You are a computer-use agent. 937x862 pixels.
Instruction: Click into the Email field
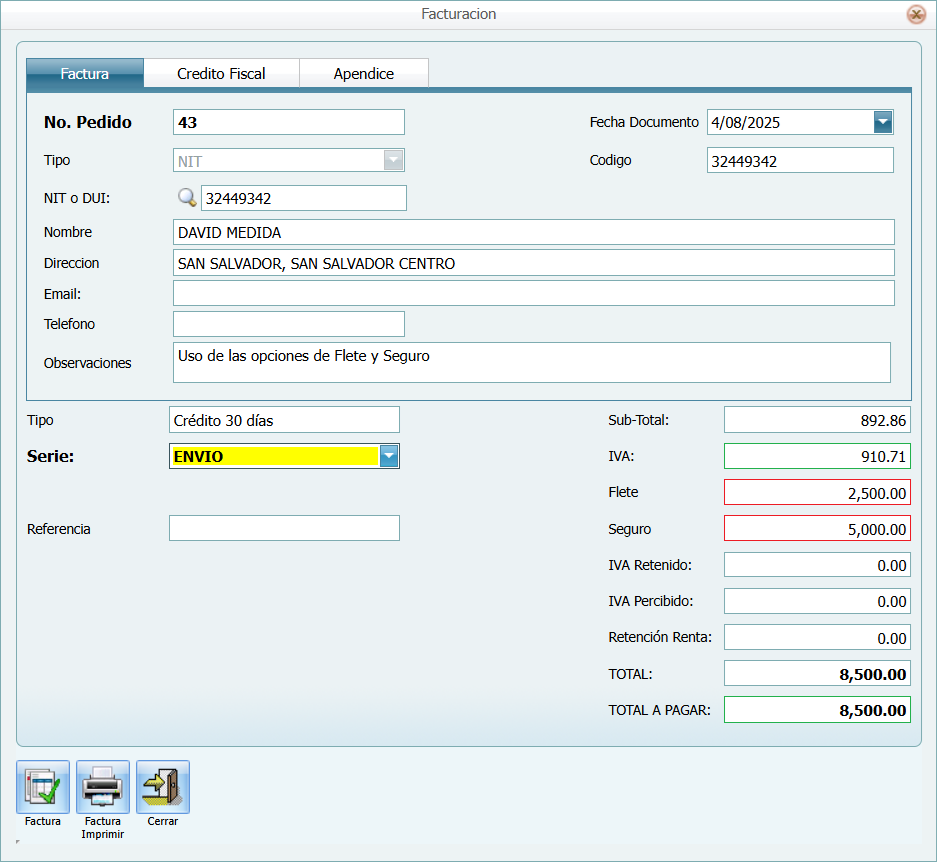(x=533, y=293)
